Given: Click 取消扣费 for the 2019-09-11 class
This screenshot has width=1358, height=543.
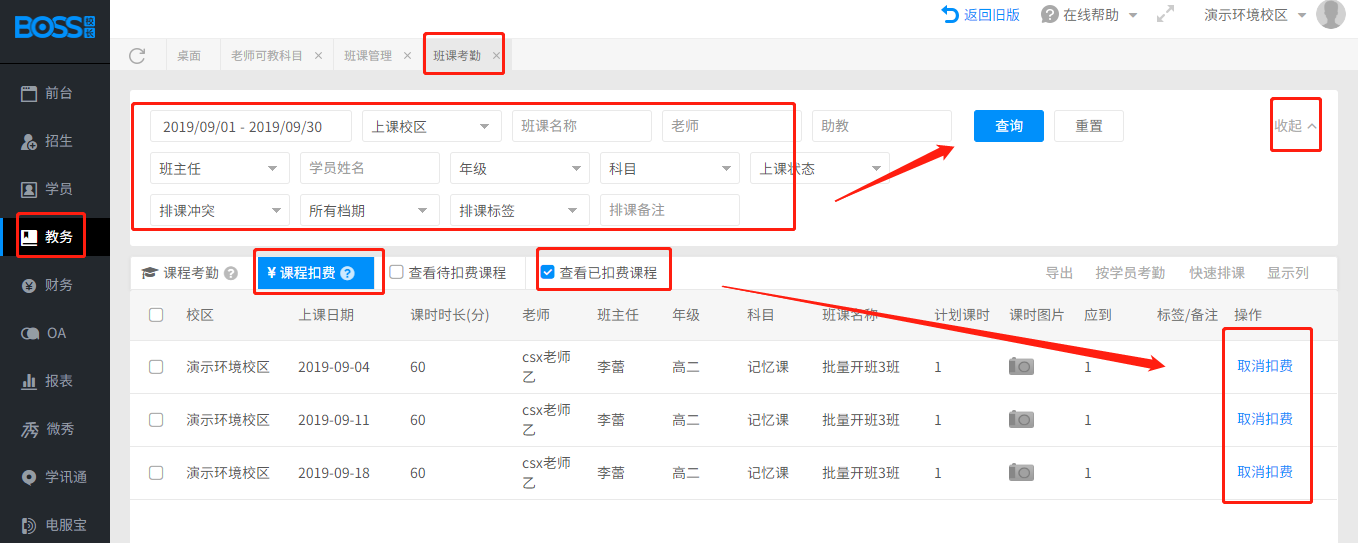Looking at the screenshot, I should (1264, 419).
